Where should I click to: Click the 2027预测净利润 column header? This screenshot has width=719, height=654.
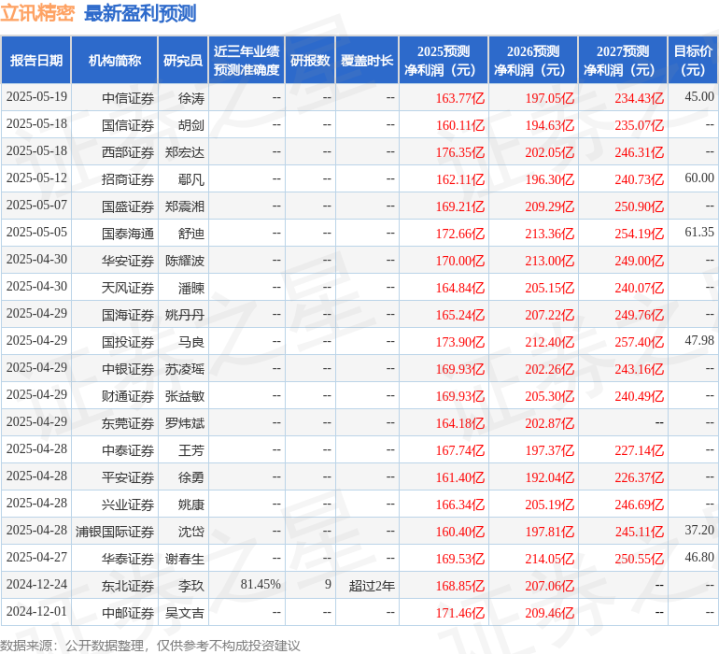coord(623,60)
